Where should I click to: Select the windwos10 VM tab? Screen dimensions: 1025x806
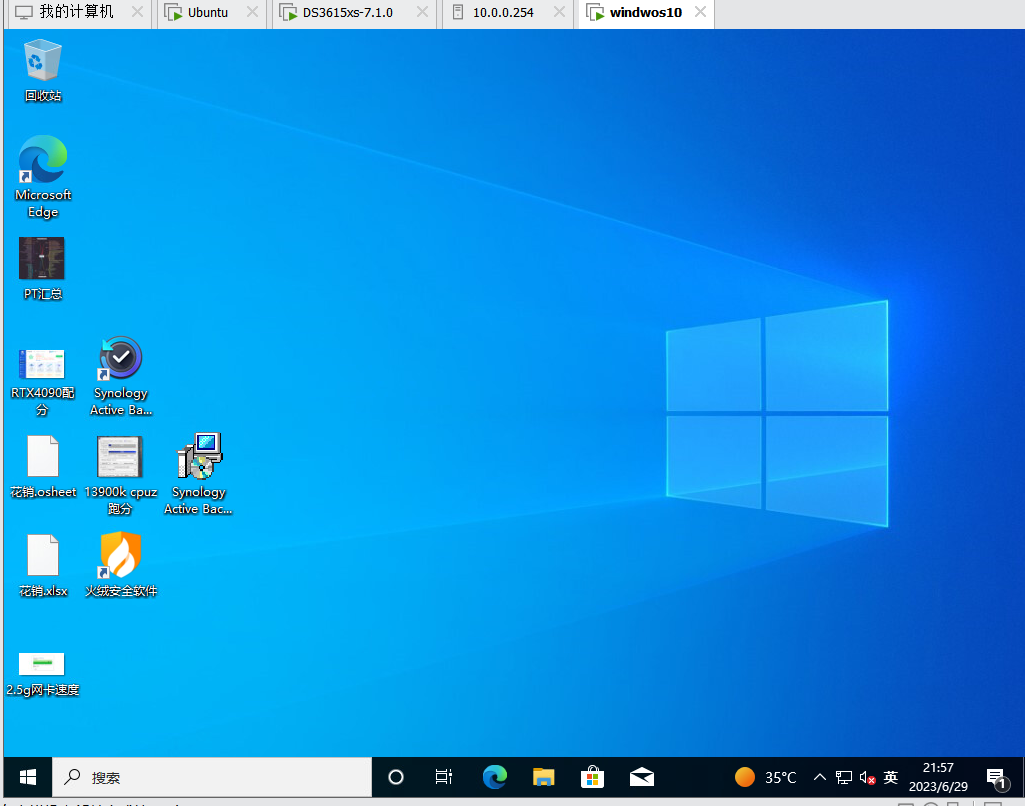(645, 12)
